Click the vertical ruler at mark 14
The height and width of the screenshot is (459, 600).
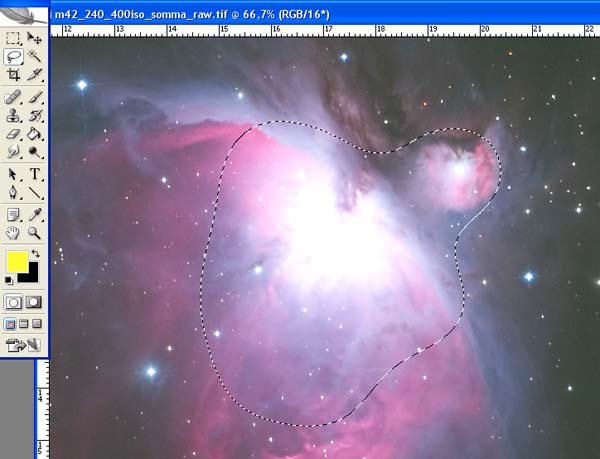pyautogui.click(x=42, y=396)
